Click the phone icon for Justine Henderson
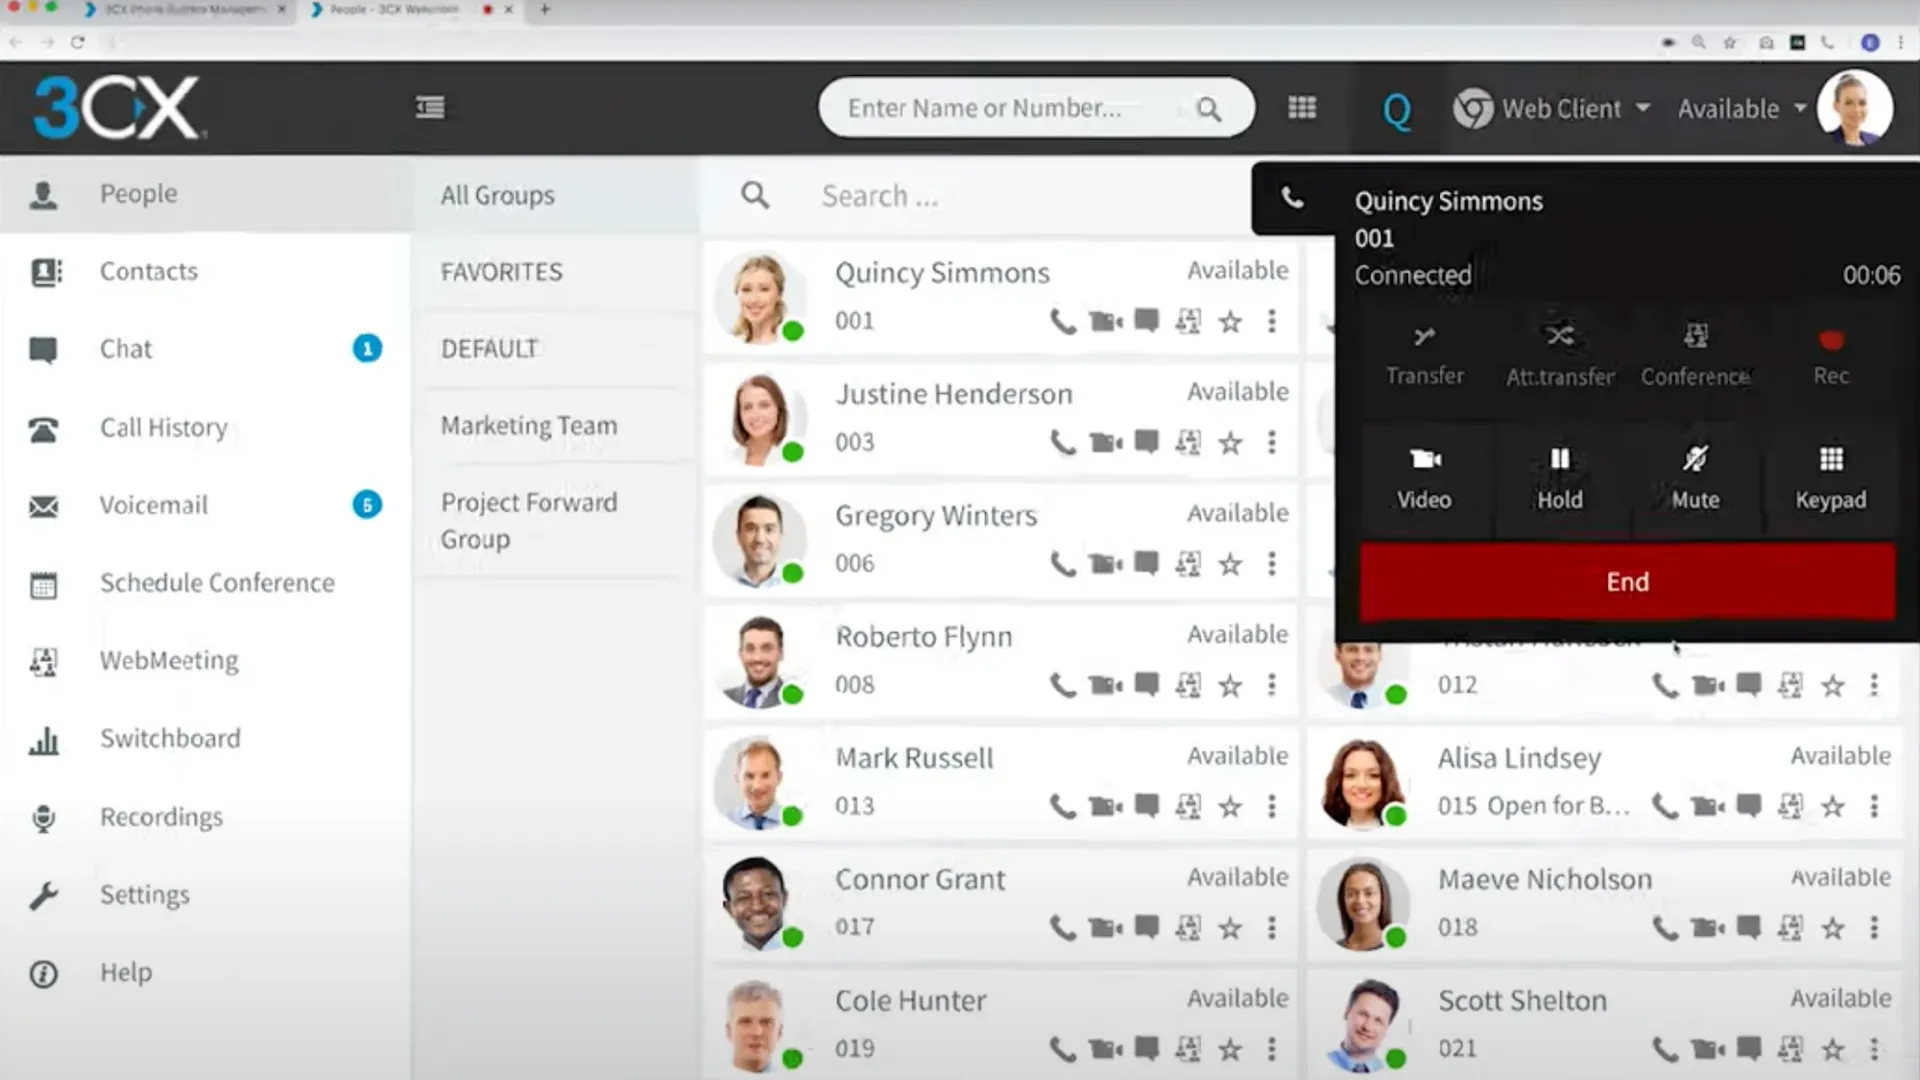The image size is (1920, 1080). (1063, 442)
